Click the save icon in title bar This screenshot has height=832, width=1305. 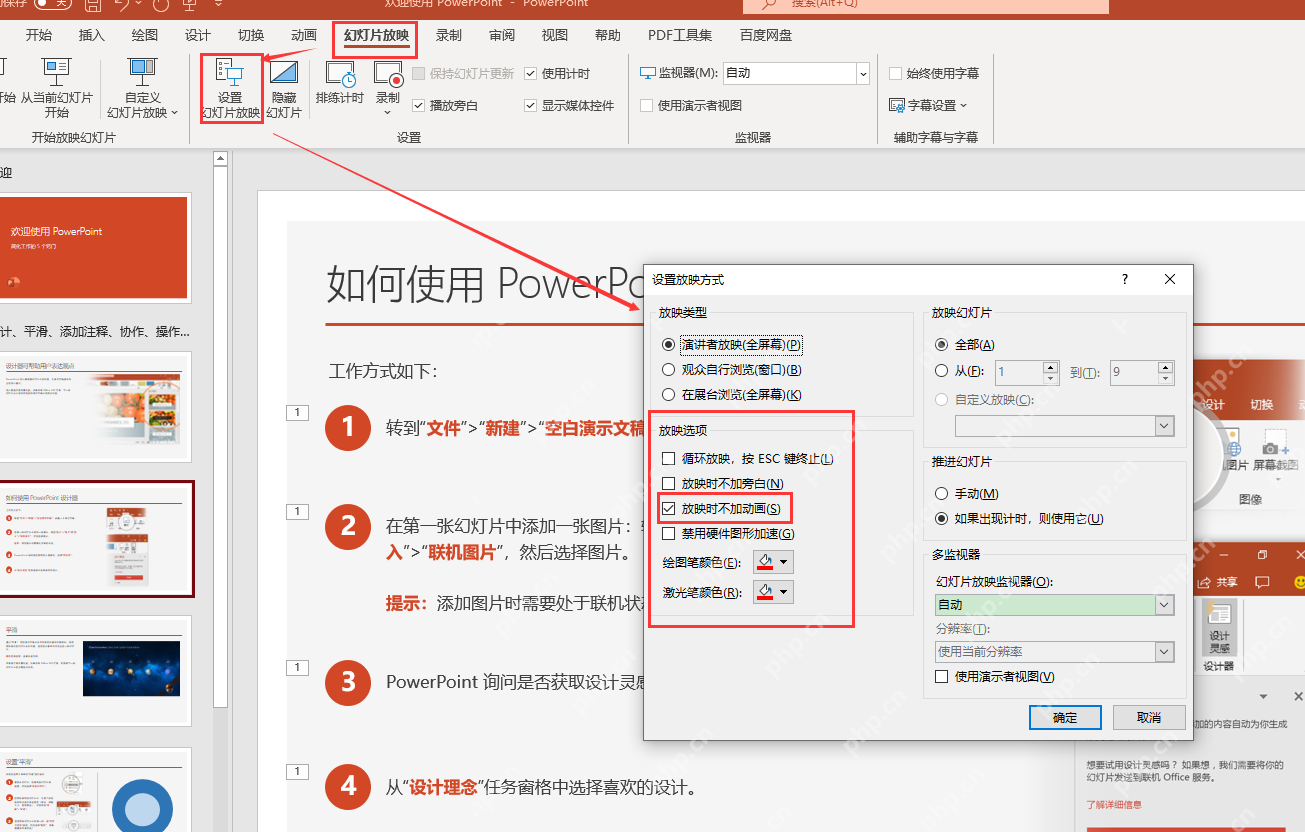point(92,6)
